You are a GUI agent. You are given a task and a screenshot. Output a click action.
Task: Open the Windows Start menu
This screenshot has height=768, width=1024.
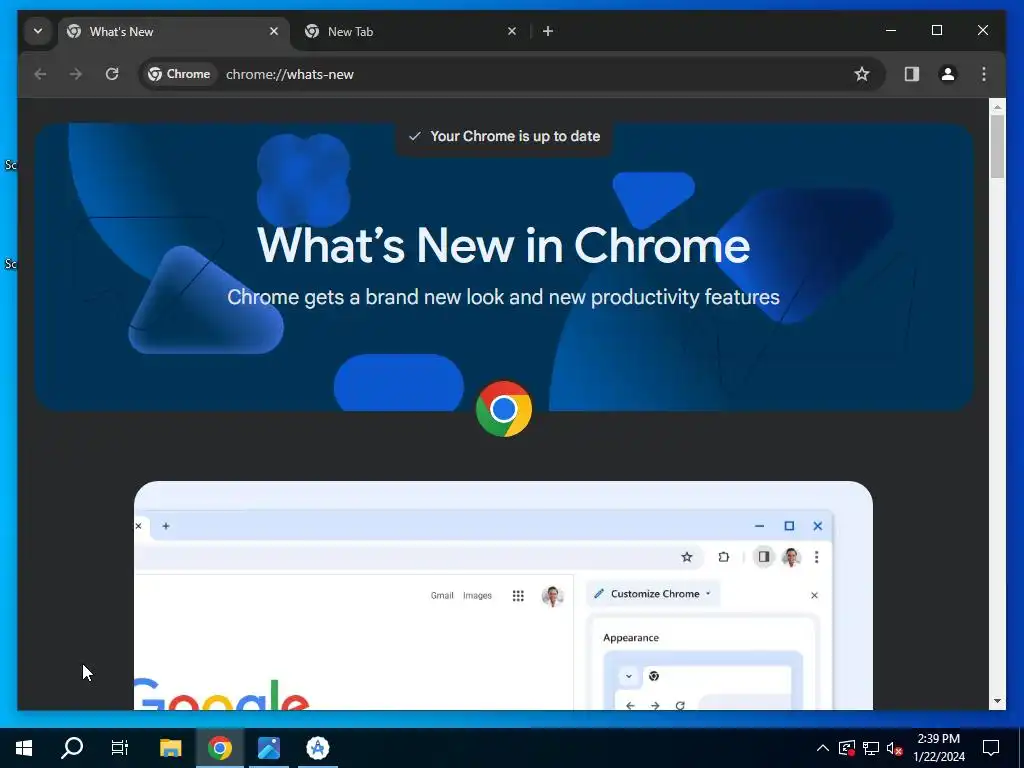(x=24, y=748)
